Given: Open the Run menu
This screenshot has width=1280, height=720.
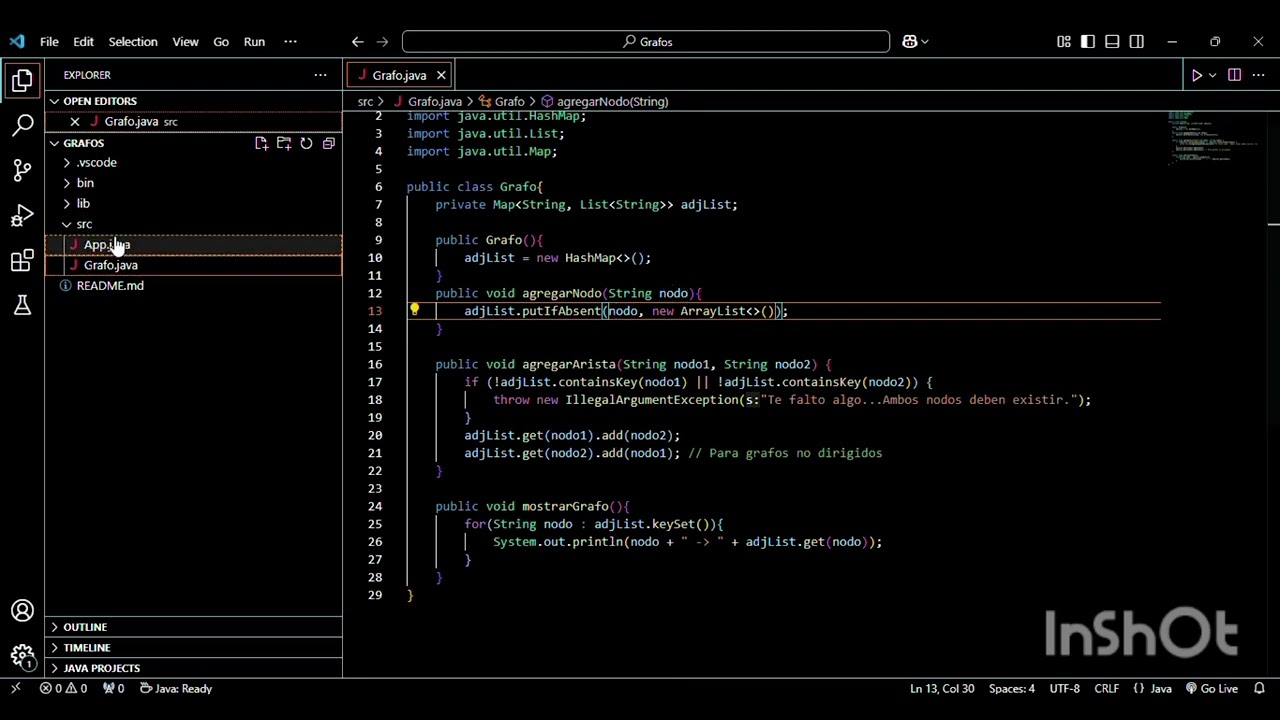Looking at the screenshot, I should (254, 41).
